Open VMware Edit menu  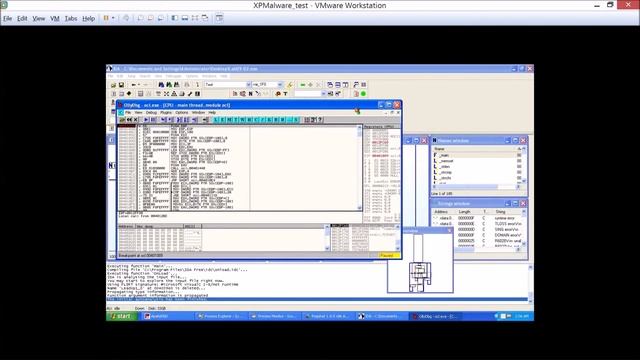click(x=22, y=18)
